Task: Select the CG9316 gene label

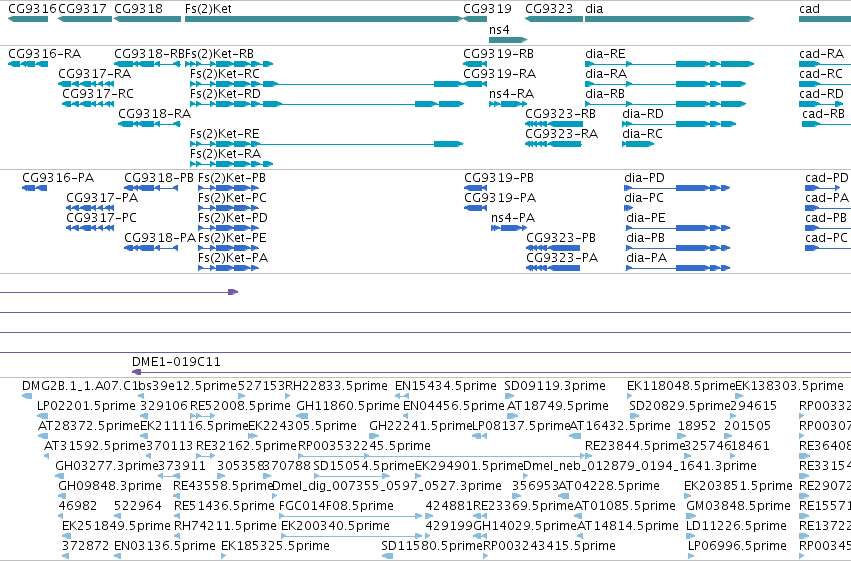Action: pos(32,9)
